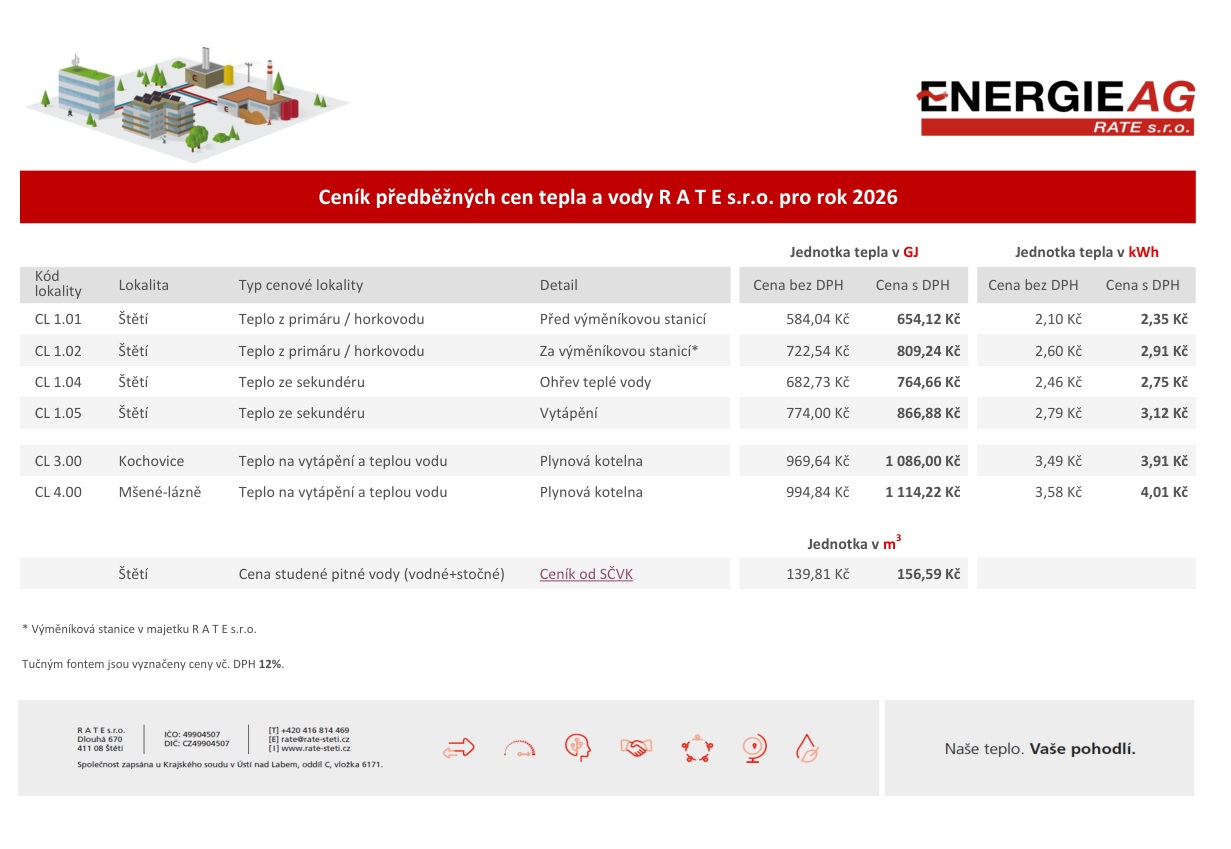1231x849 pixels.
Task: Open the Ceník od SČVK link
Action: tap(586, 574)
